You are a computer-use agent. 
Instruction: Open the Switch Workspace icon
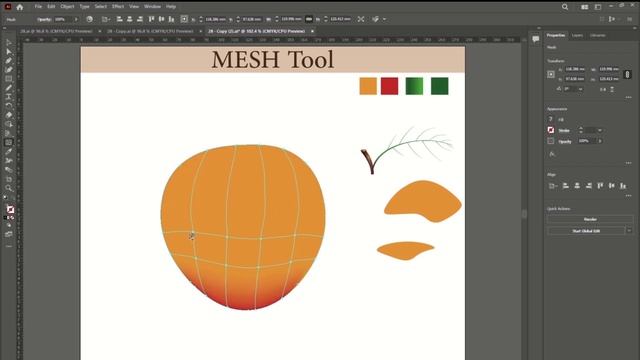tap(598, 7)
